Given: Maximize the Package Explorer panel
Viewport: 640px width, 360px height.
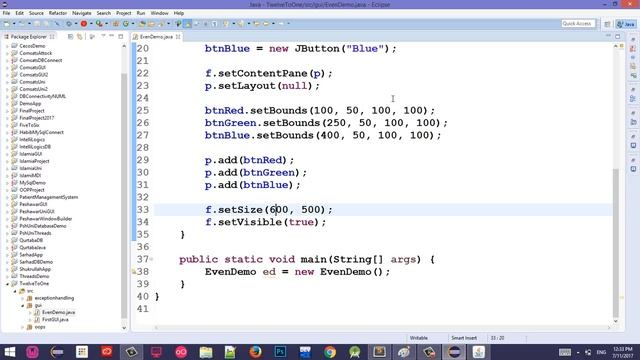Looking at the screenshot, I should click(121, 36).
